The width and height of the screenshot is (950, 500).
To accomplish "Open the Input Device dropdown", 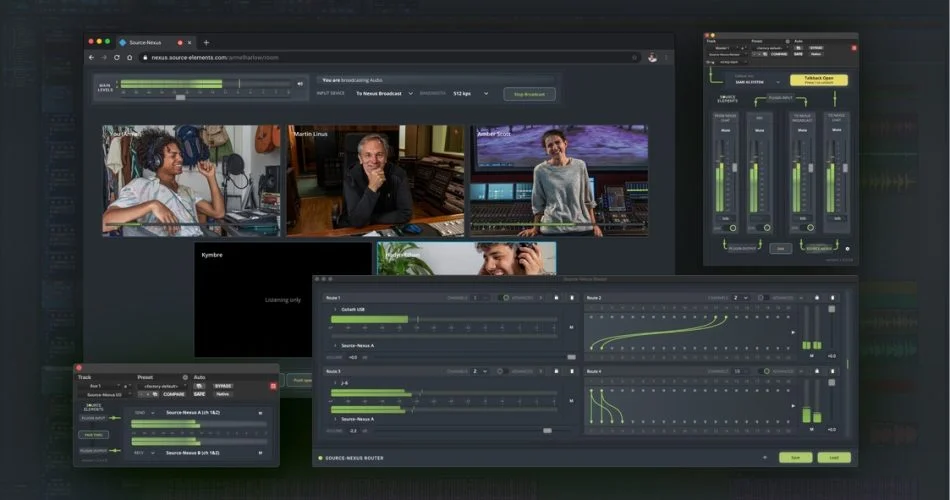I will [384, 94].
